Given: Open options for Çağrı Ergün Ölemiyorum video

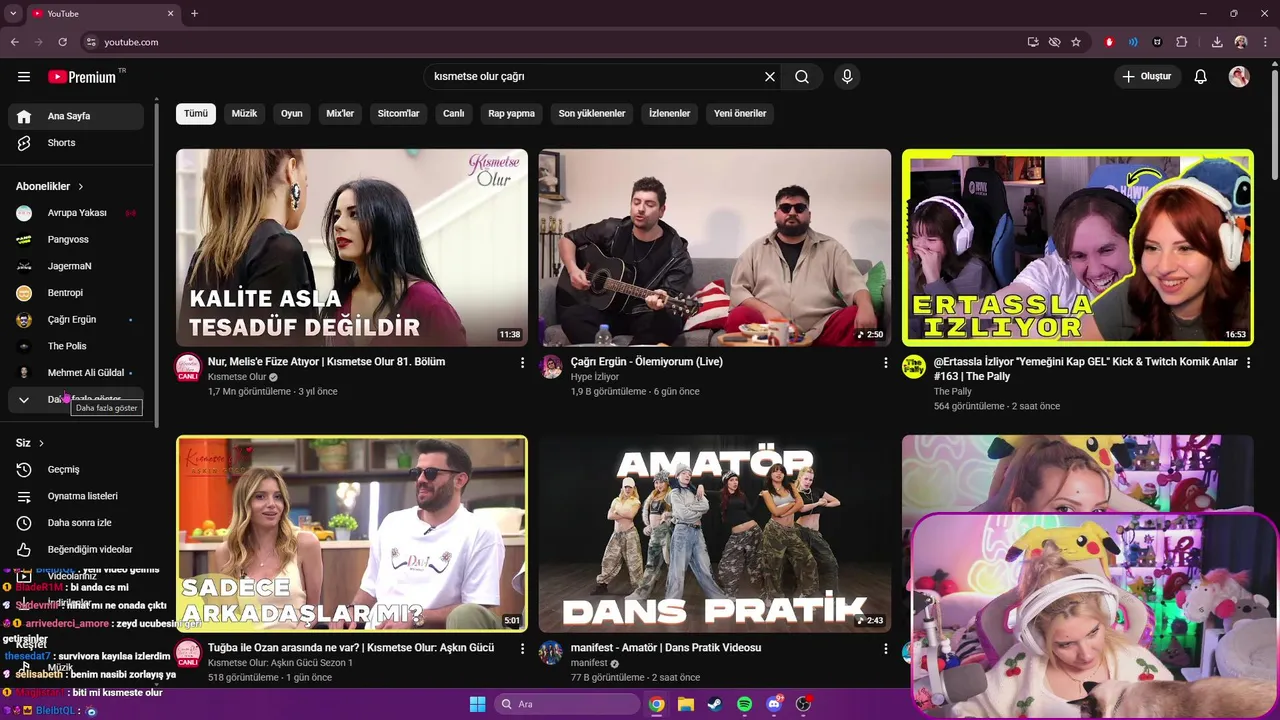Looking at the screenshot, I should (x=885, y=363).
